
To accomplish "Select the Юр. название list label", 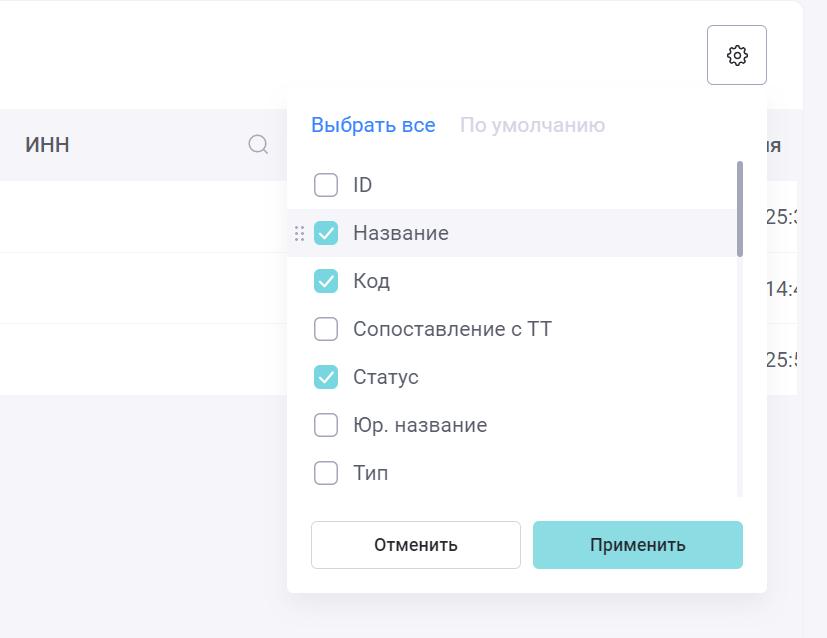I will 420,425.
